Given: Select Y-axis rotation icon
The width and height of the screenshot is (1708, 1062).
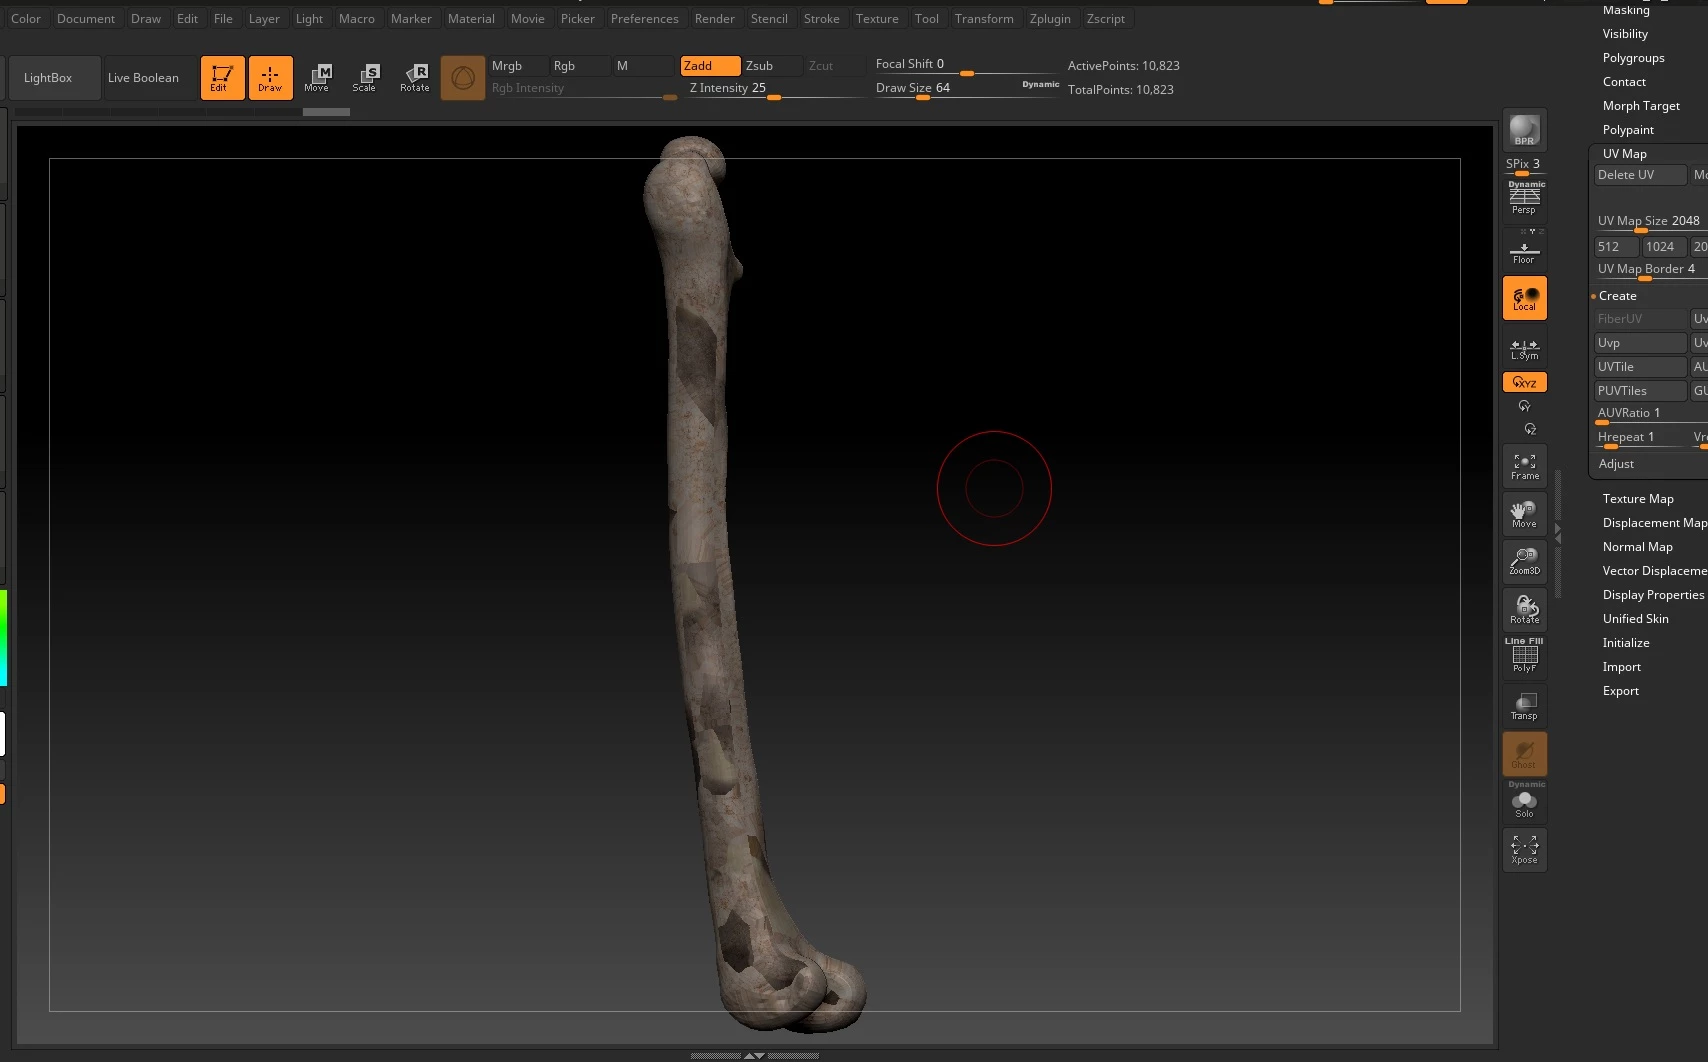Looking at the screenshot, I should point(1524,406).
